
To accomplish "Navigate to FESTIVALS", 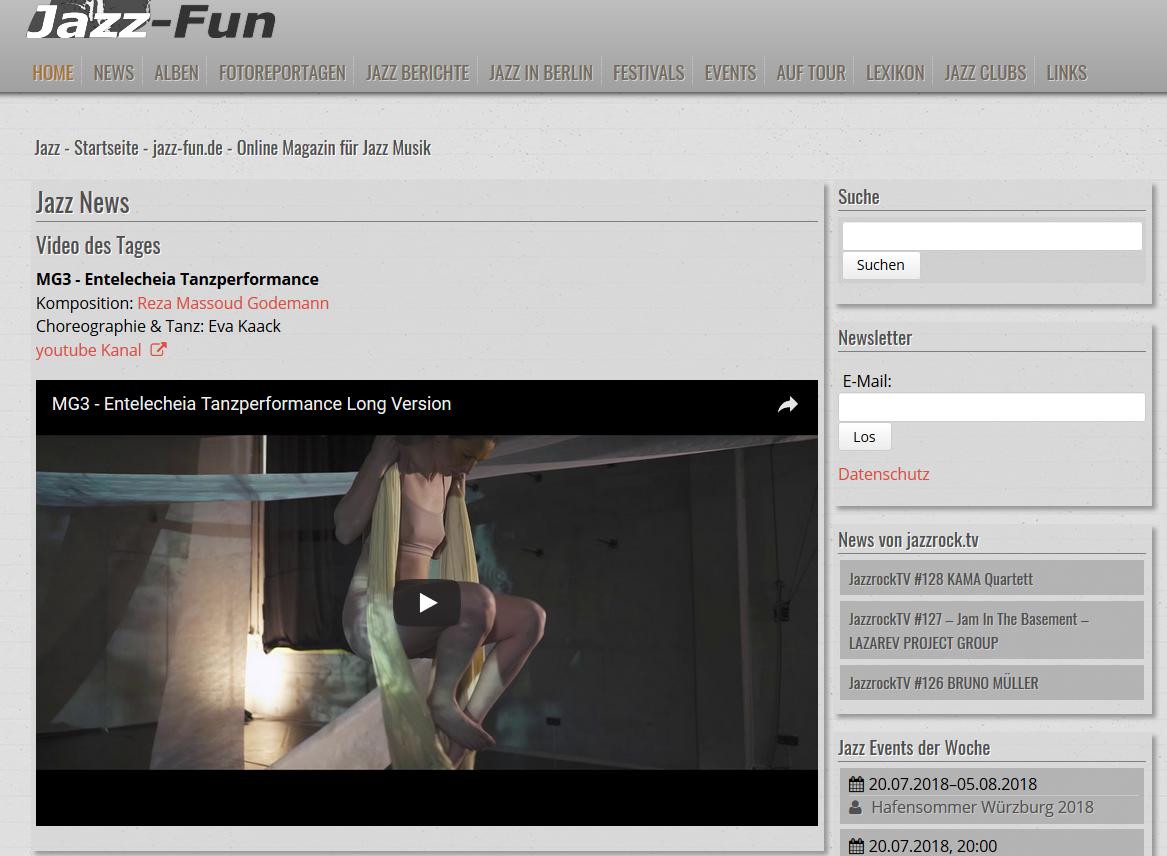I will [x=648, y=72].
